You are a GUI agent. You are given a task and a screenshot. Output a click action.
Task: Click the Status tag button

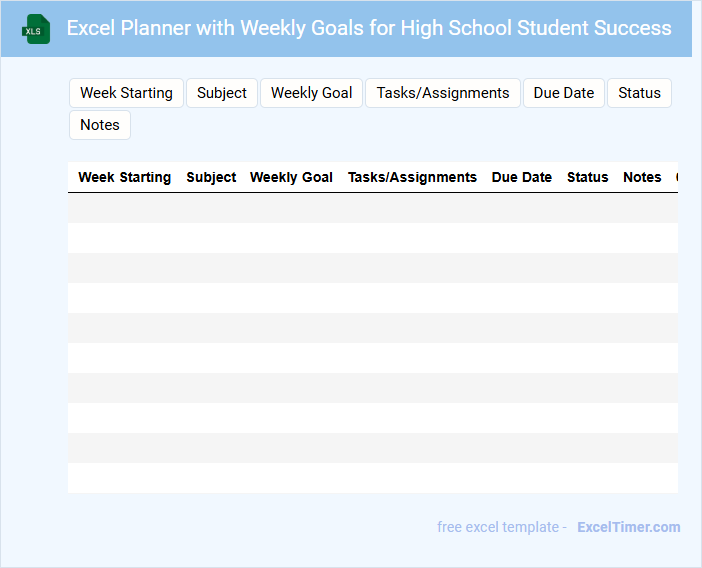(639, 93)
